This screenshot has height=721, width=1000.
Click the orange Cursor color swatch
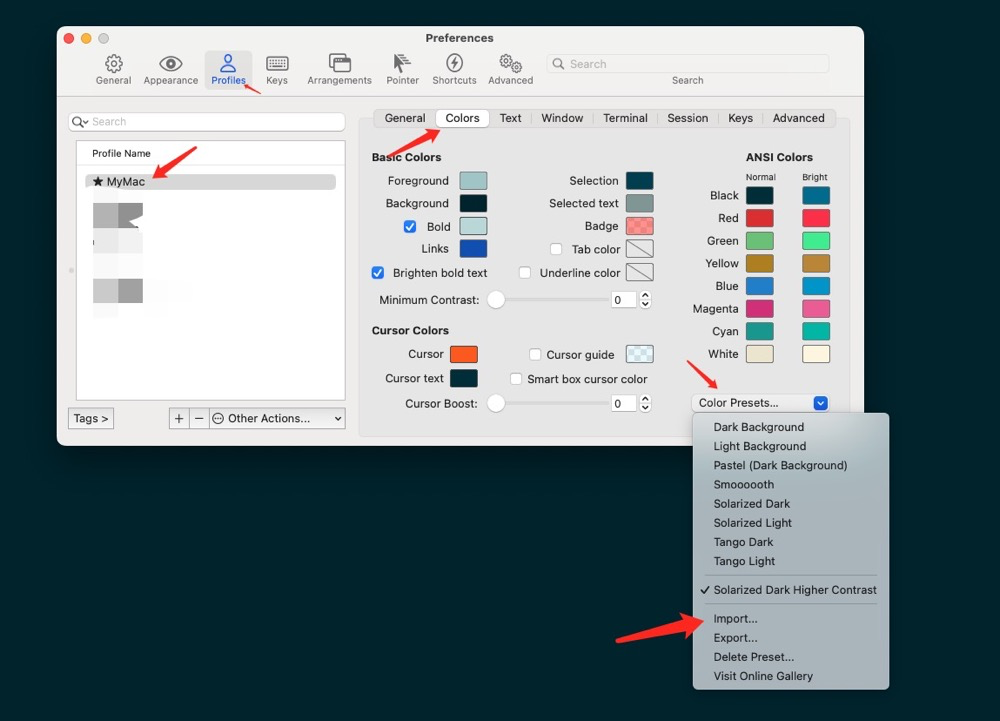[465, 354]
